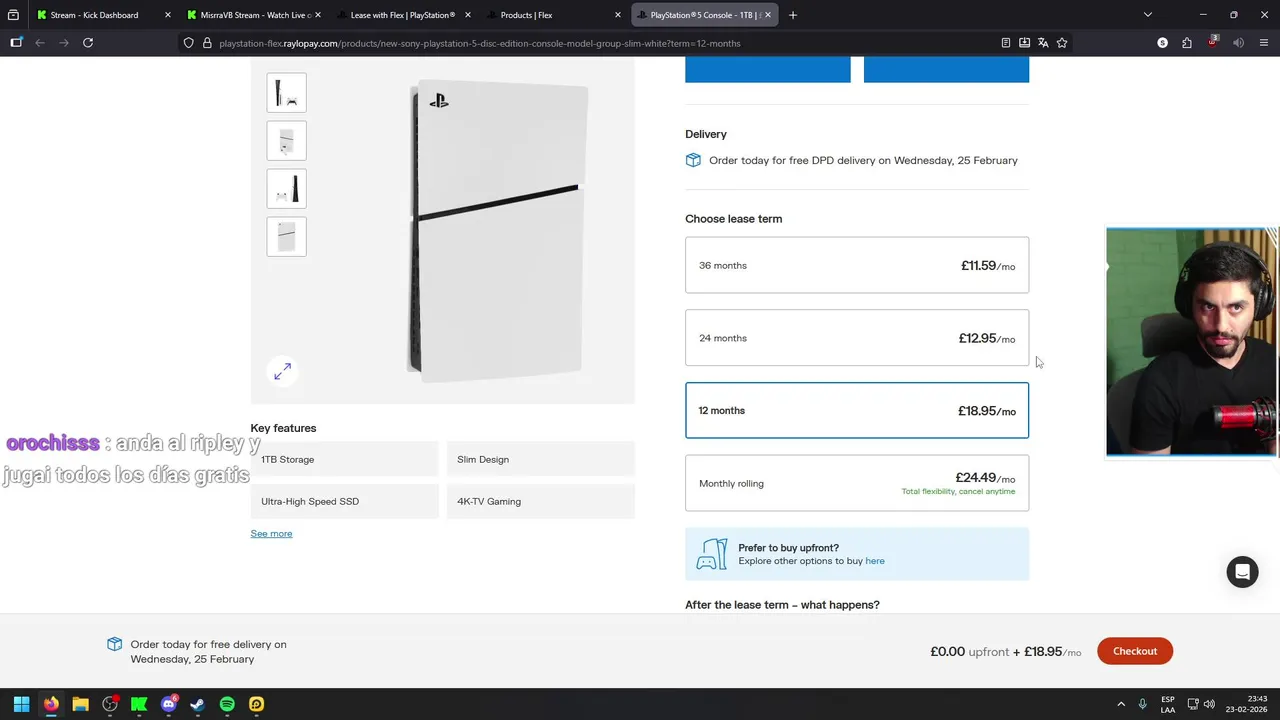
Task: Close the Products | Flex tab
Action: click(617, 15)
